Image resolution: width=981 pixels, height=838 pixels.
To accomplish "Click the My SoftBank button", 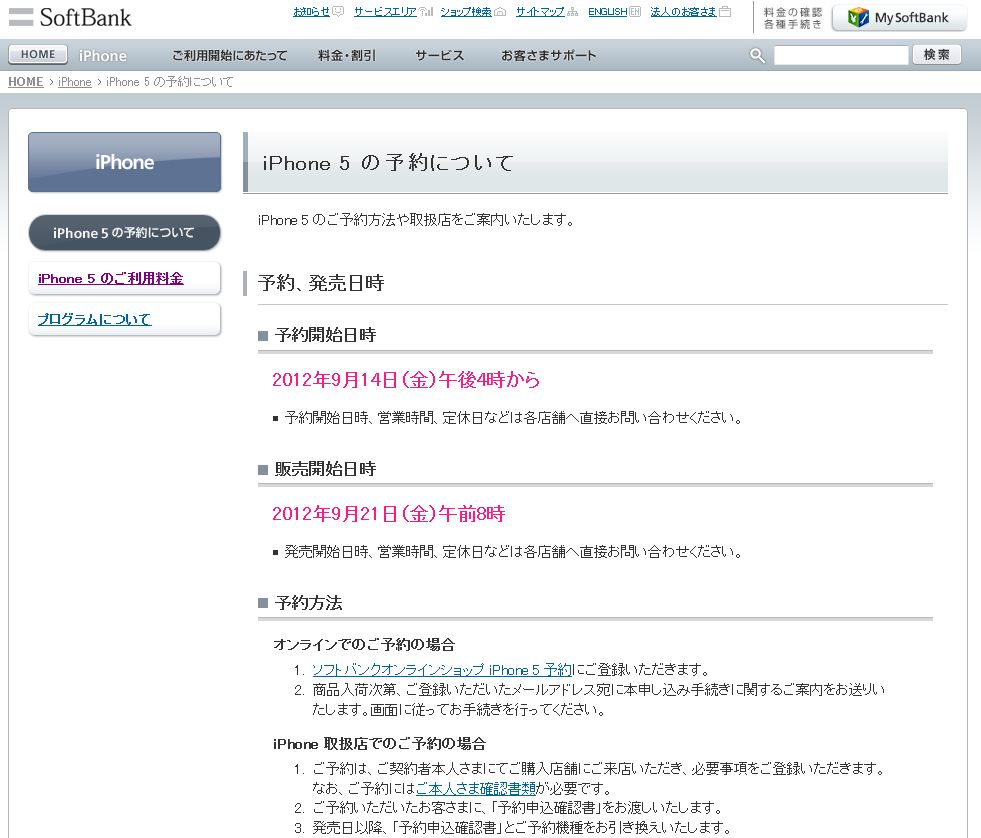I will tap(899, 18).
